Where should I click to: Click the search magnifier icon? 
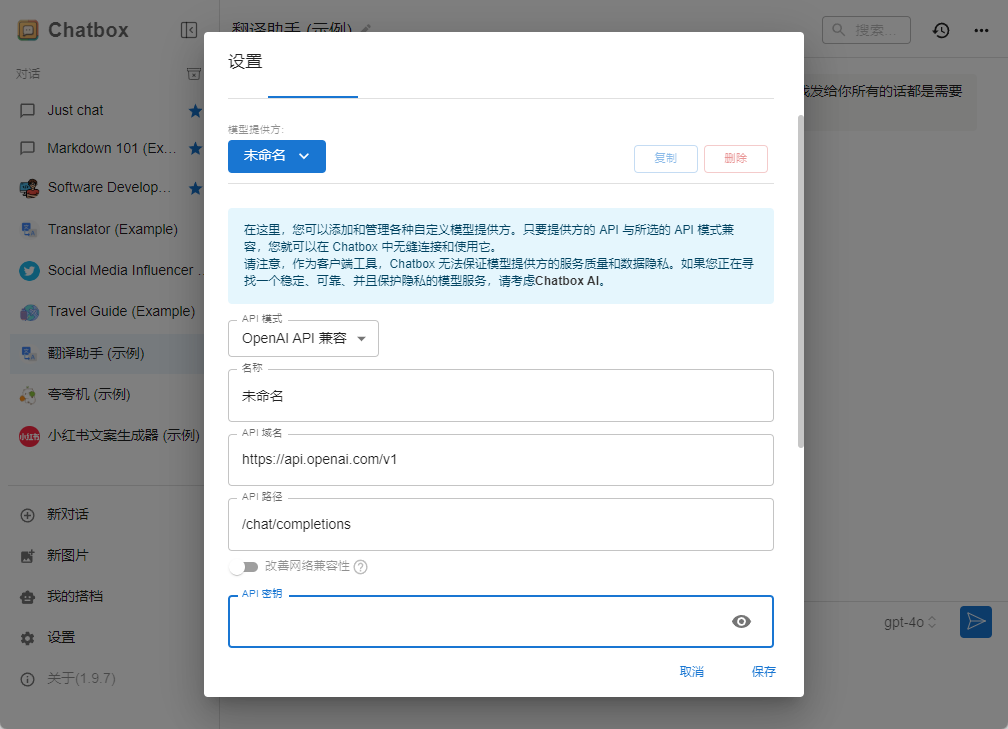tap(838, 30)
